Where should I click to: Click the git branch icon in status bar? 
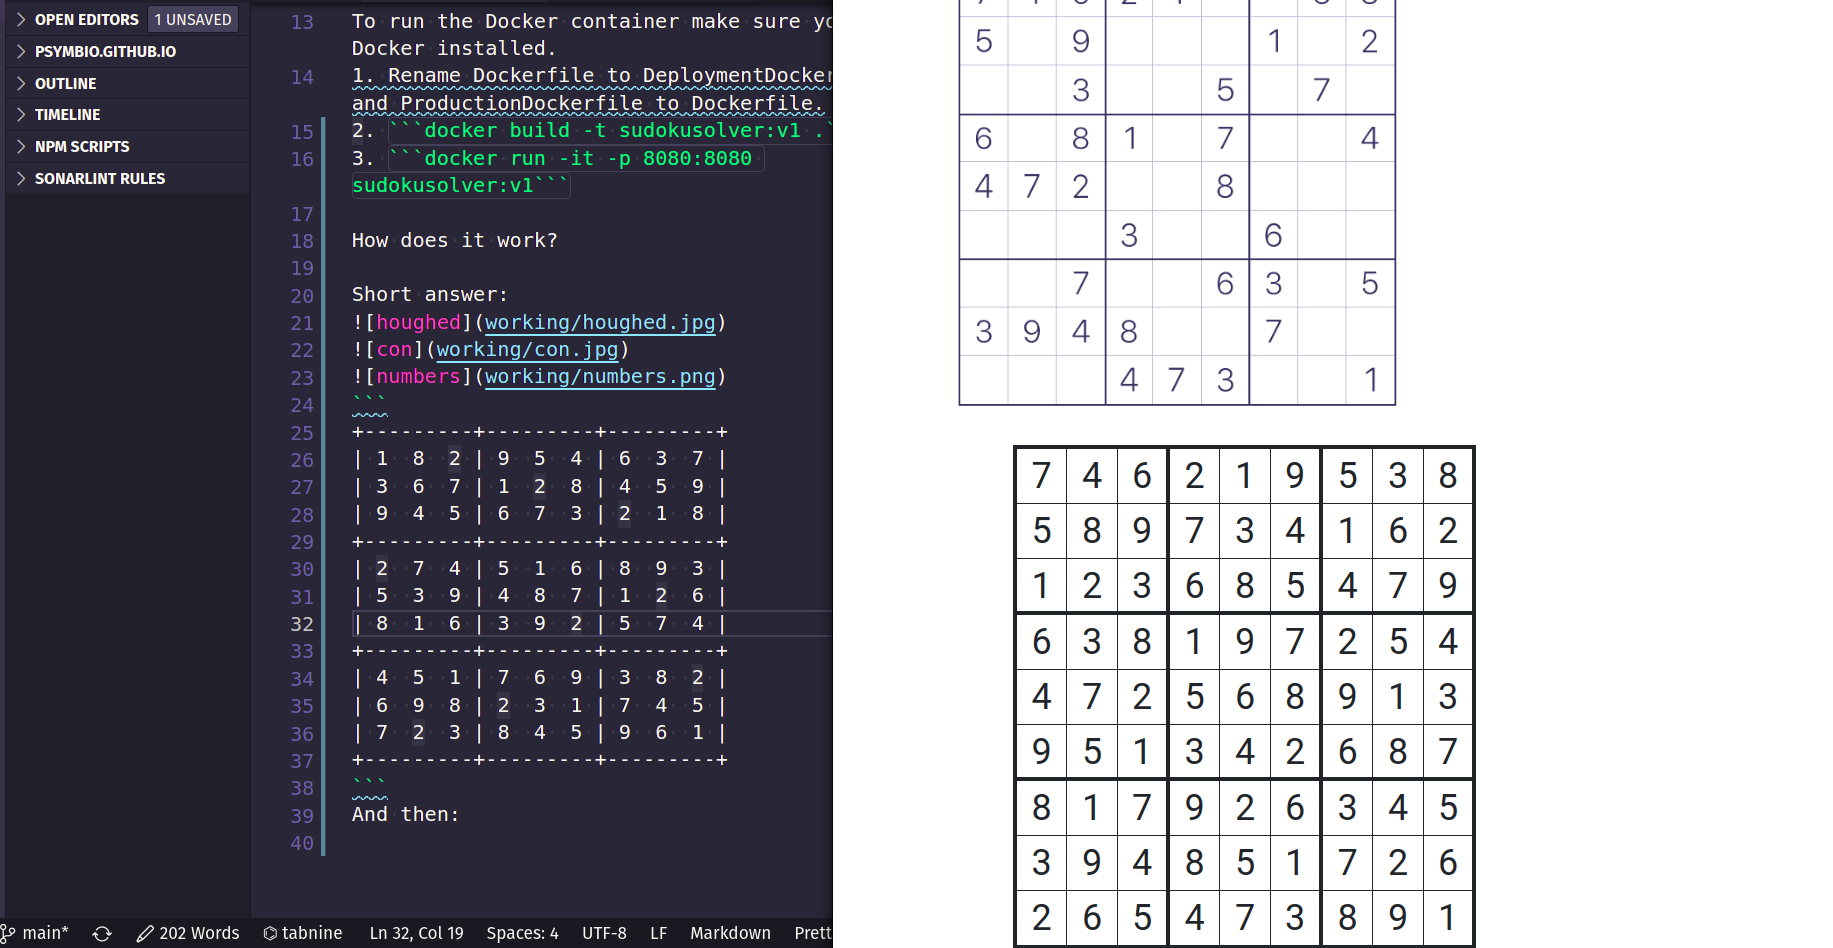(8, 933)
